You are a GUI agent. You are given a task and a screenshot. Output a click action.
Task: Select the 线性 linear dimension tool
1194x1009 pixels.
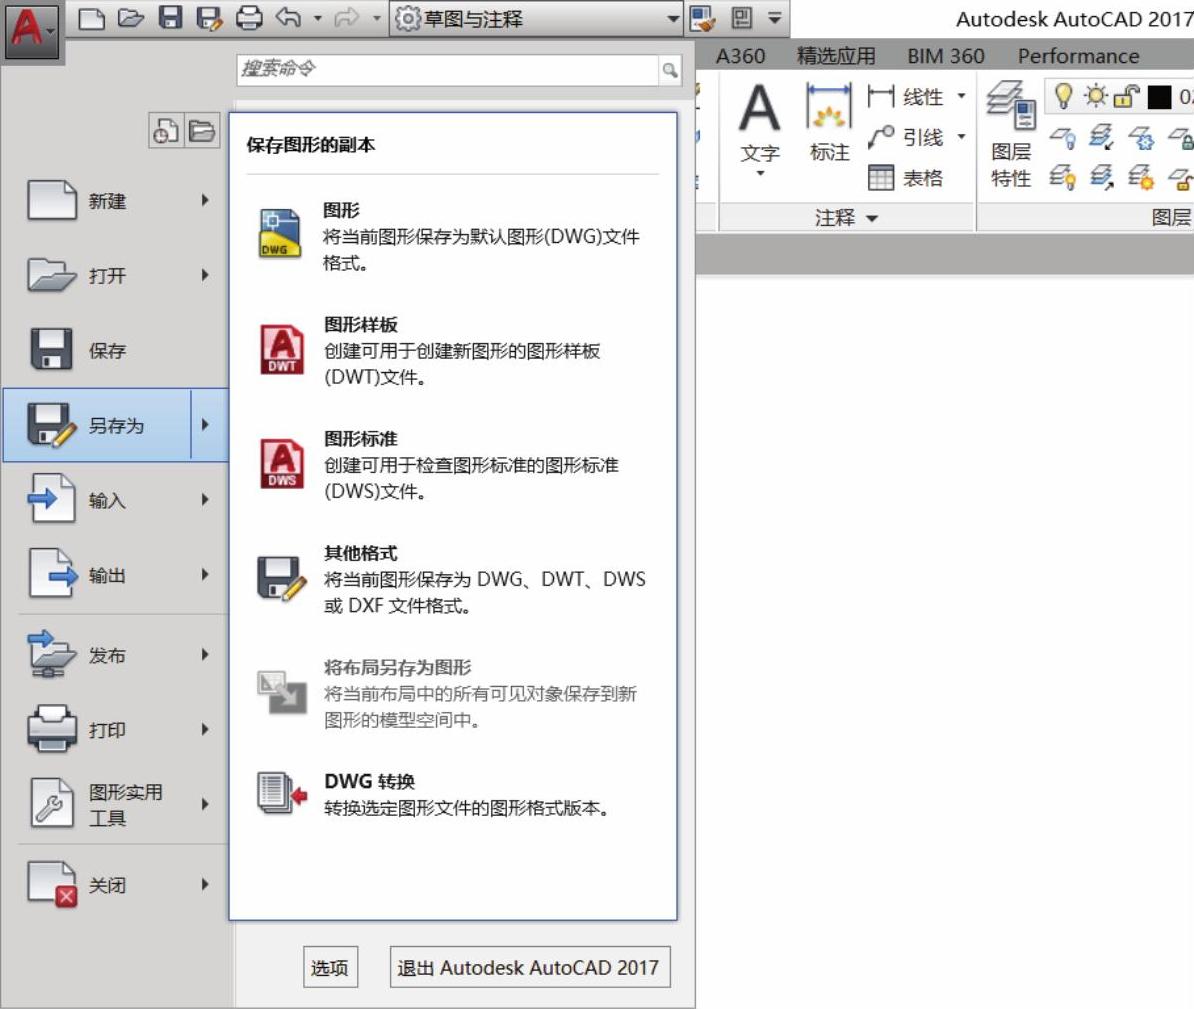click(906, 97)
